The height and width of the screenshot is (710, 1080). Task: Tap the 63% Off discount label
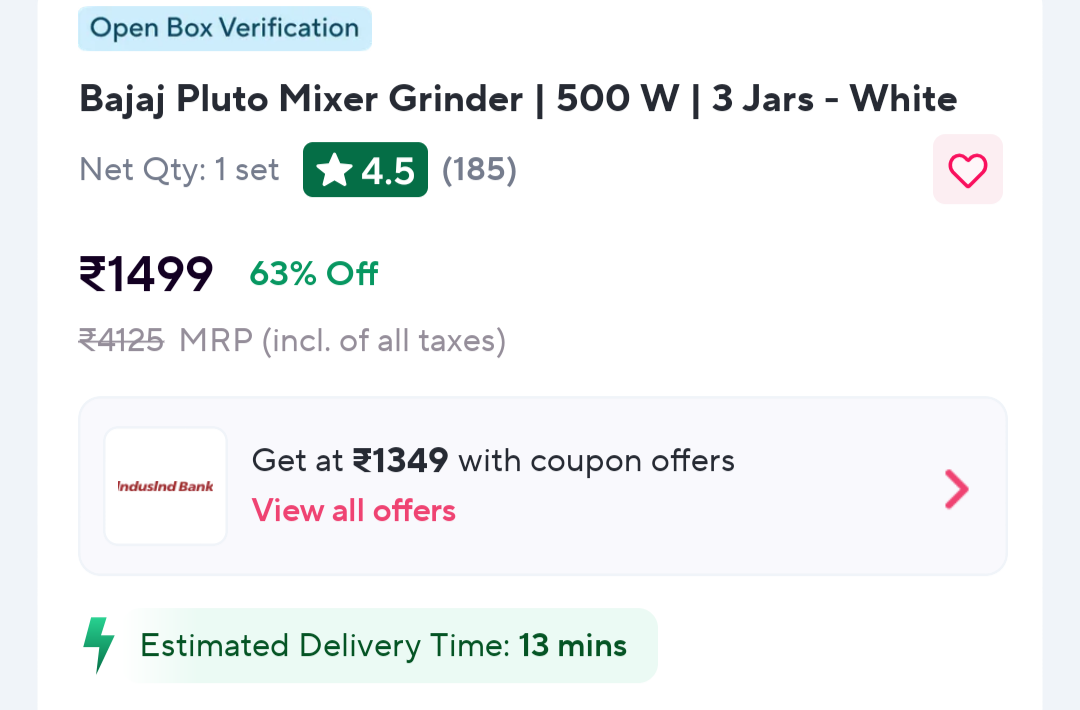tap(314, 274)
